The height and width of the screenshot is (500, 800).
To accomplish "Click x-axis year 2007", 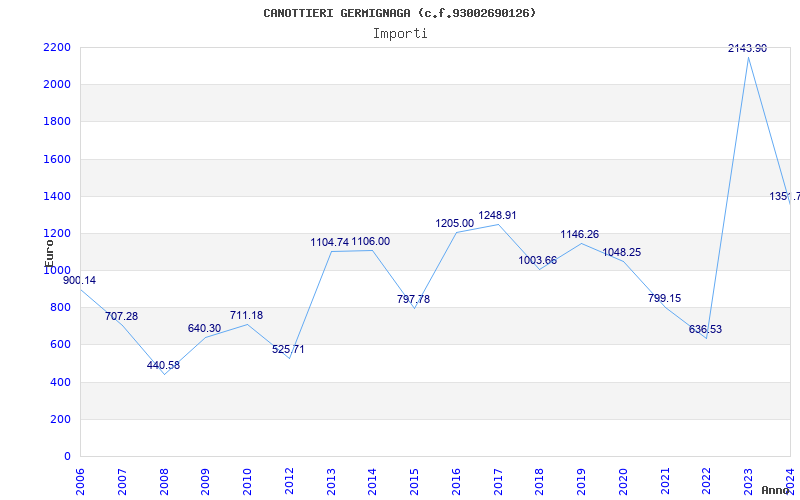I will coord(121,481).
